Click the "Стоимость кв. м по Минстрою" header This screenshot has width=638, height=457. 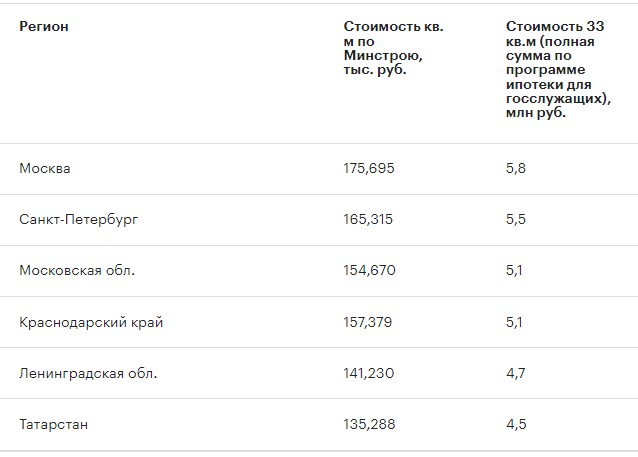393,48
